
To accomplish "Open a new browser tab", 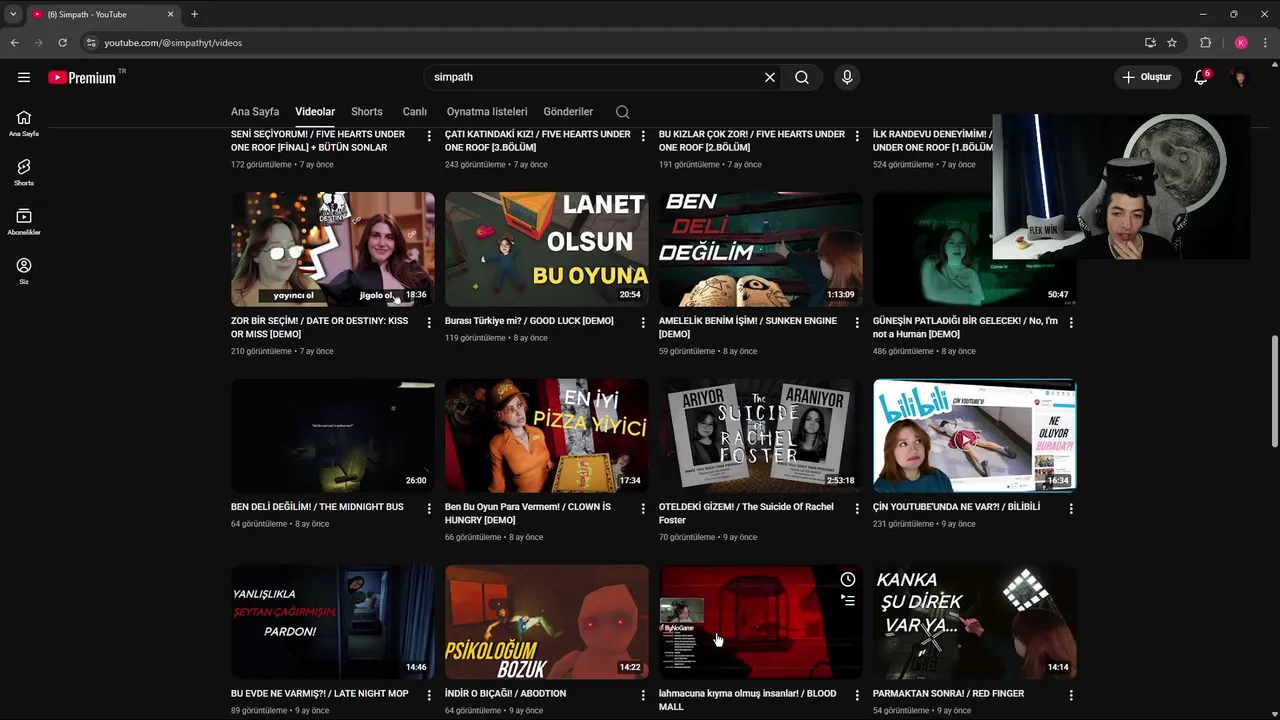I will (194, 14).
